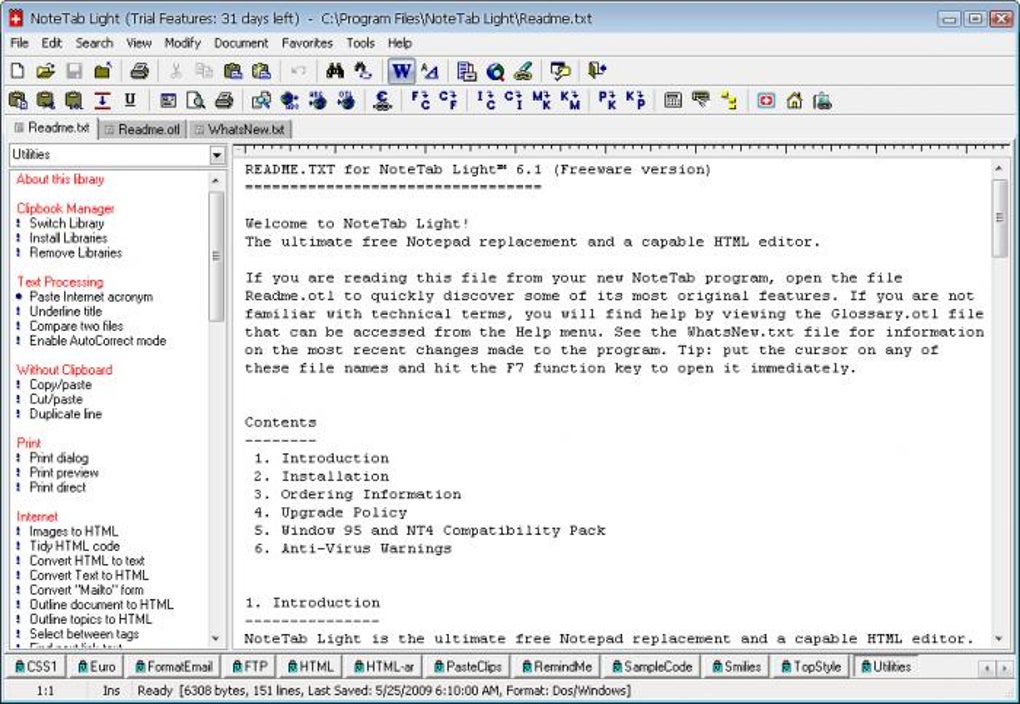Click the Euro currency conversion icon

(x=383, y=100)
